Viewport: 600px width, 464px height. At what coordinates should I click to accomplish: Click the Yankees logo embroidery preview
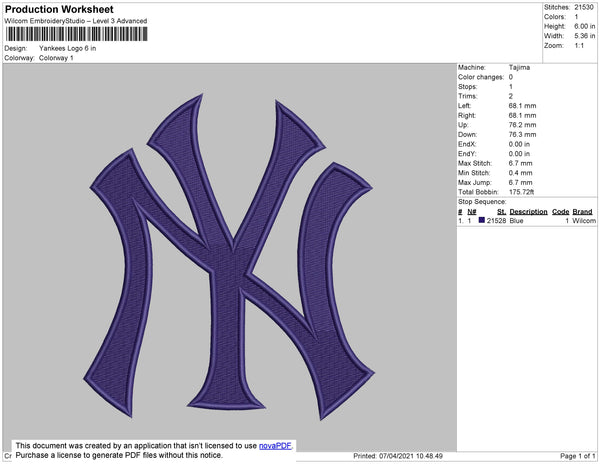click(x=229, y=256)
